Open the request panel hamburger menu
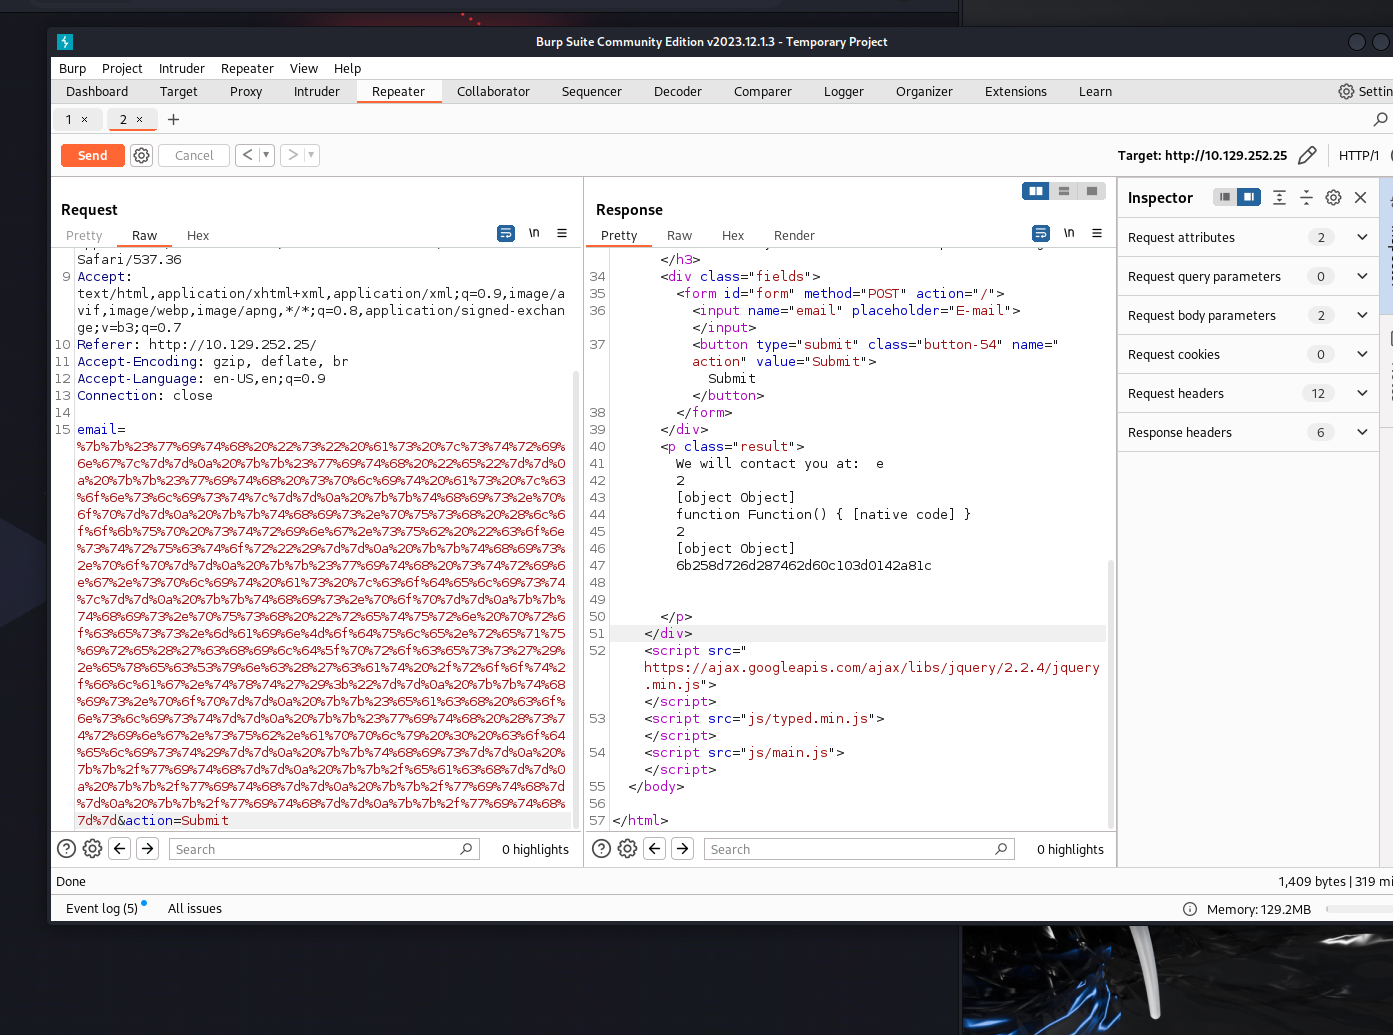The width and height of the screenshot is (1393, 1035). click(562, 233)
